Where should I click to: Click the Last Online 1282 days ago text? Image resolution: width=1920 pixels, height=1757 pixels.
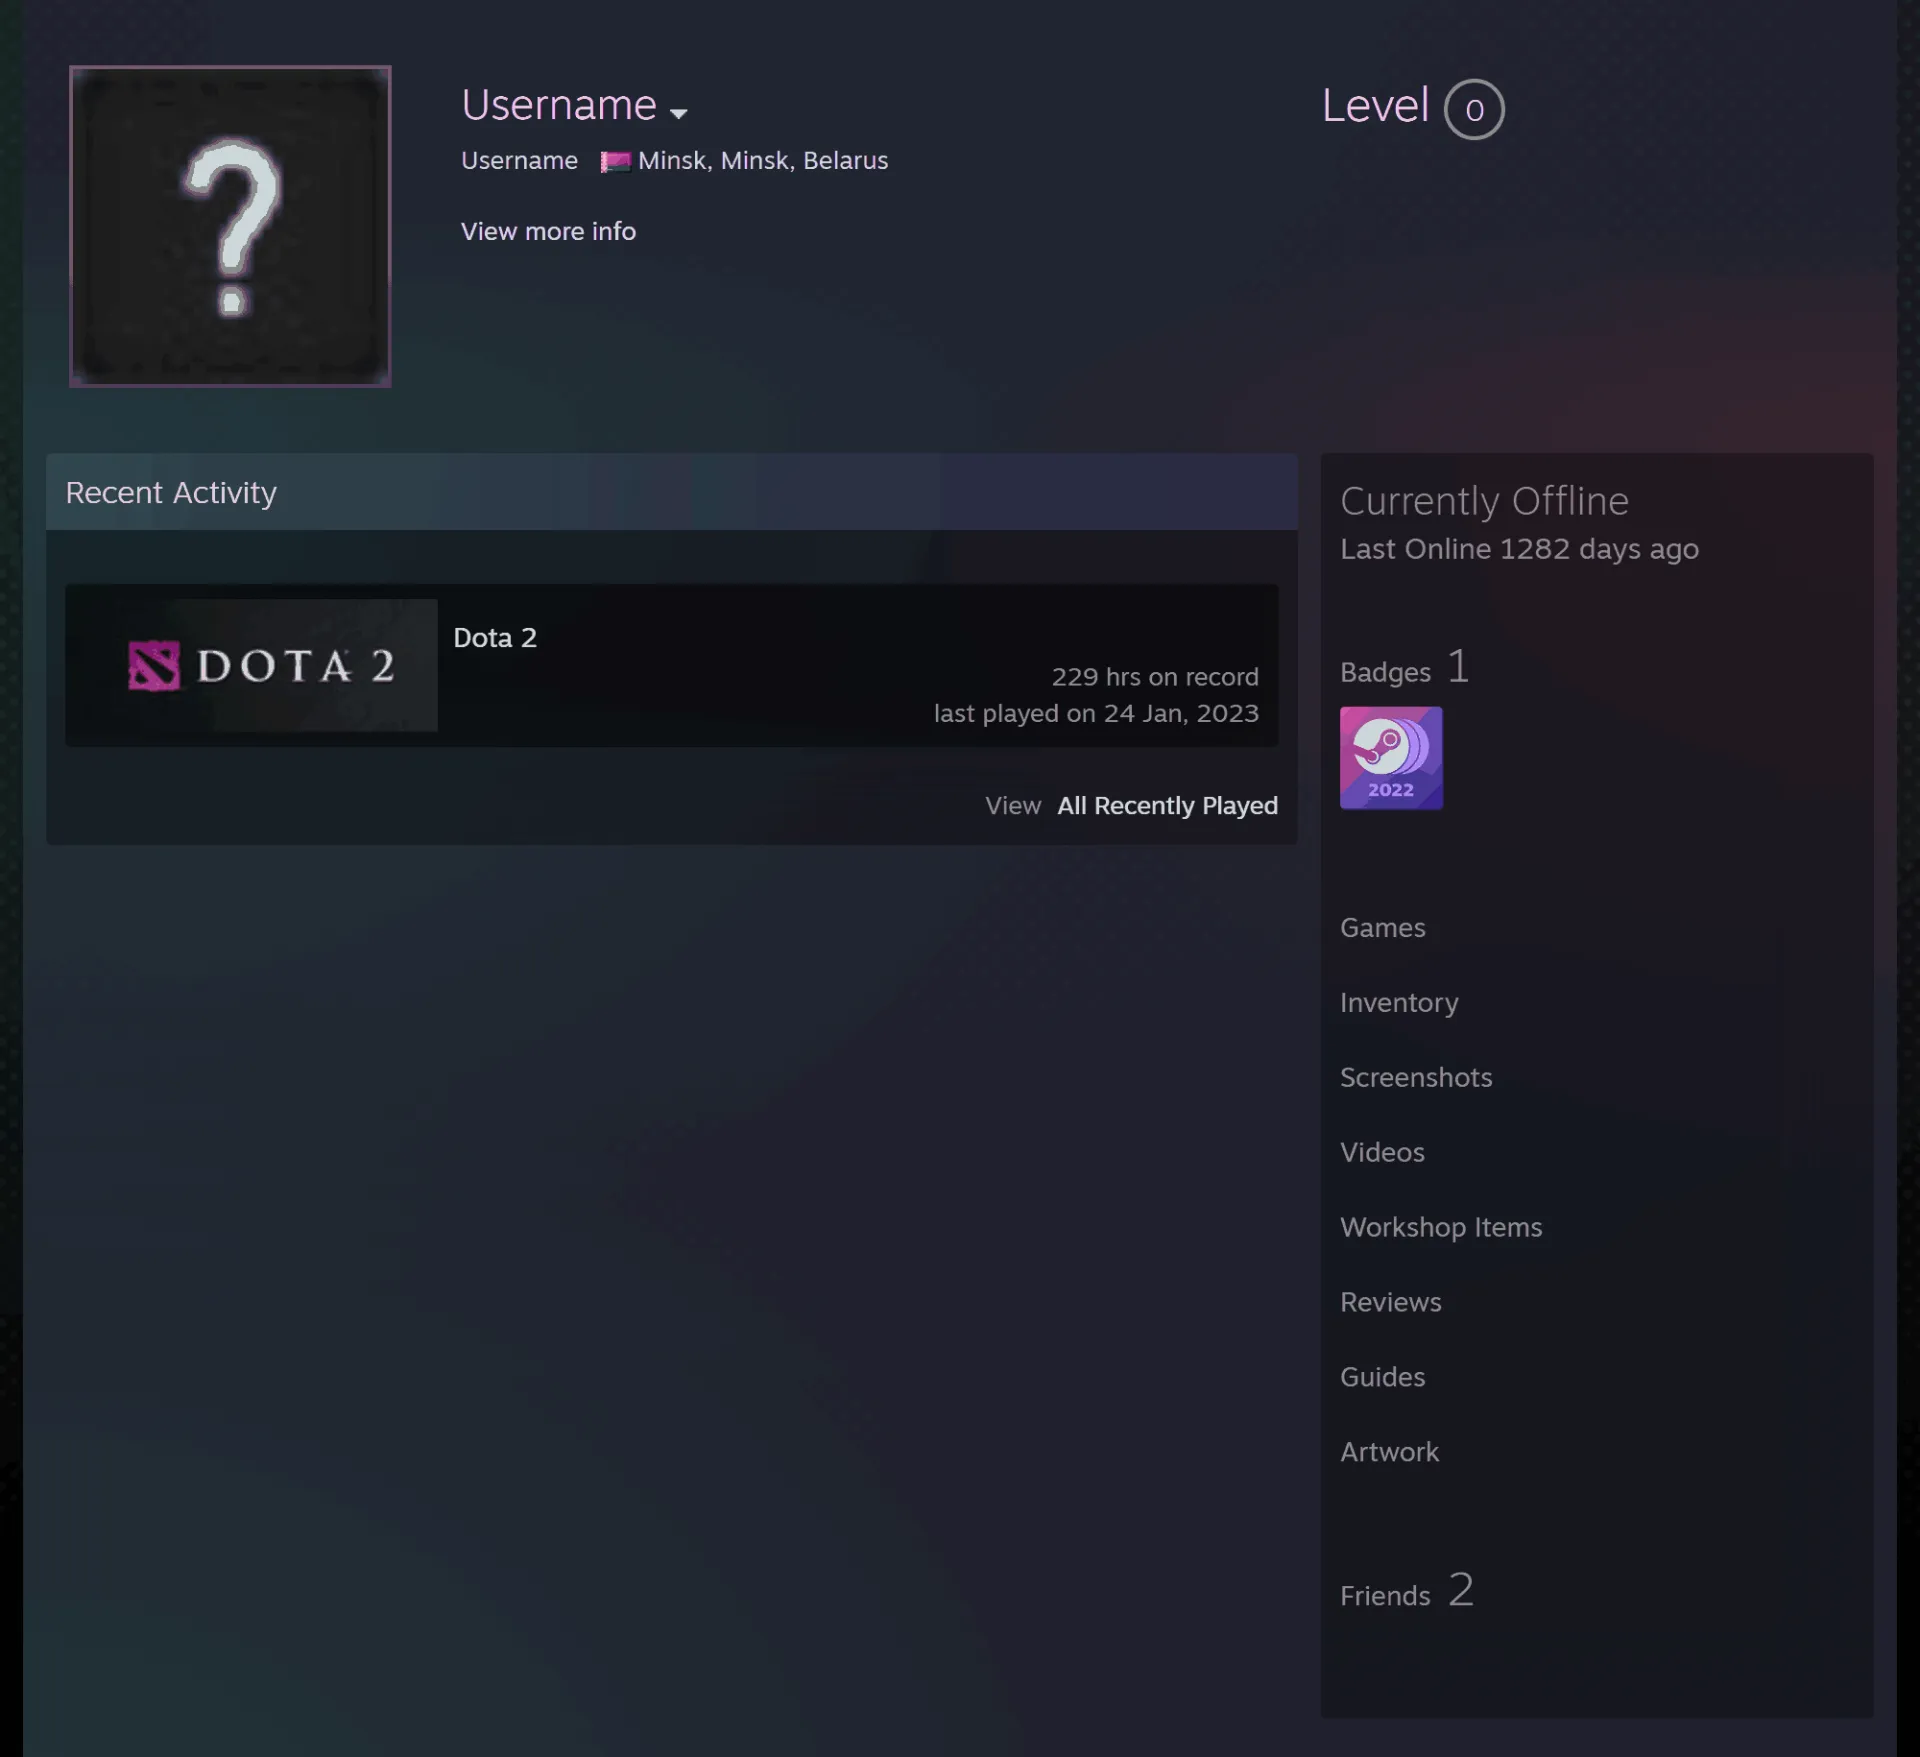pos(1519,549)
